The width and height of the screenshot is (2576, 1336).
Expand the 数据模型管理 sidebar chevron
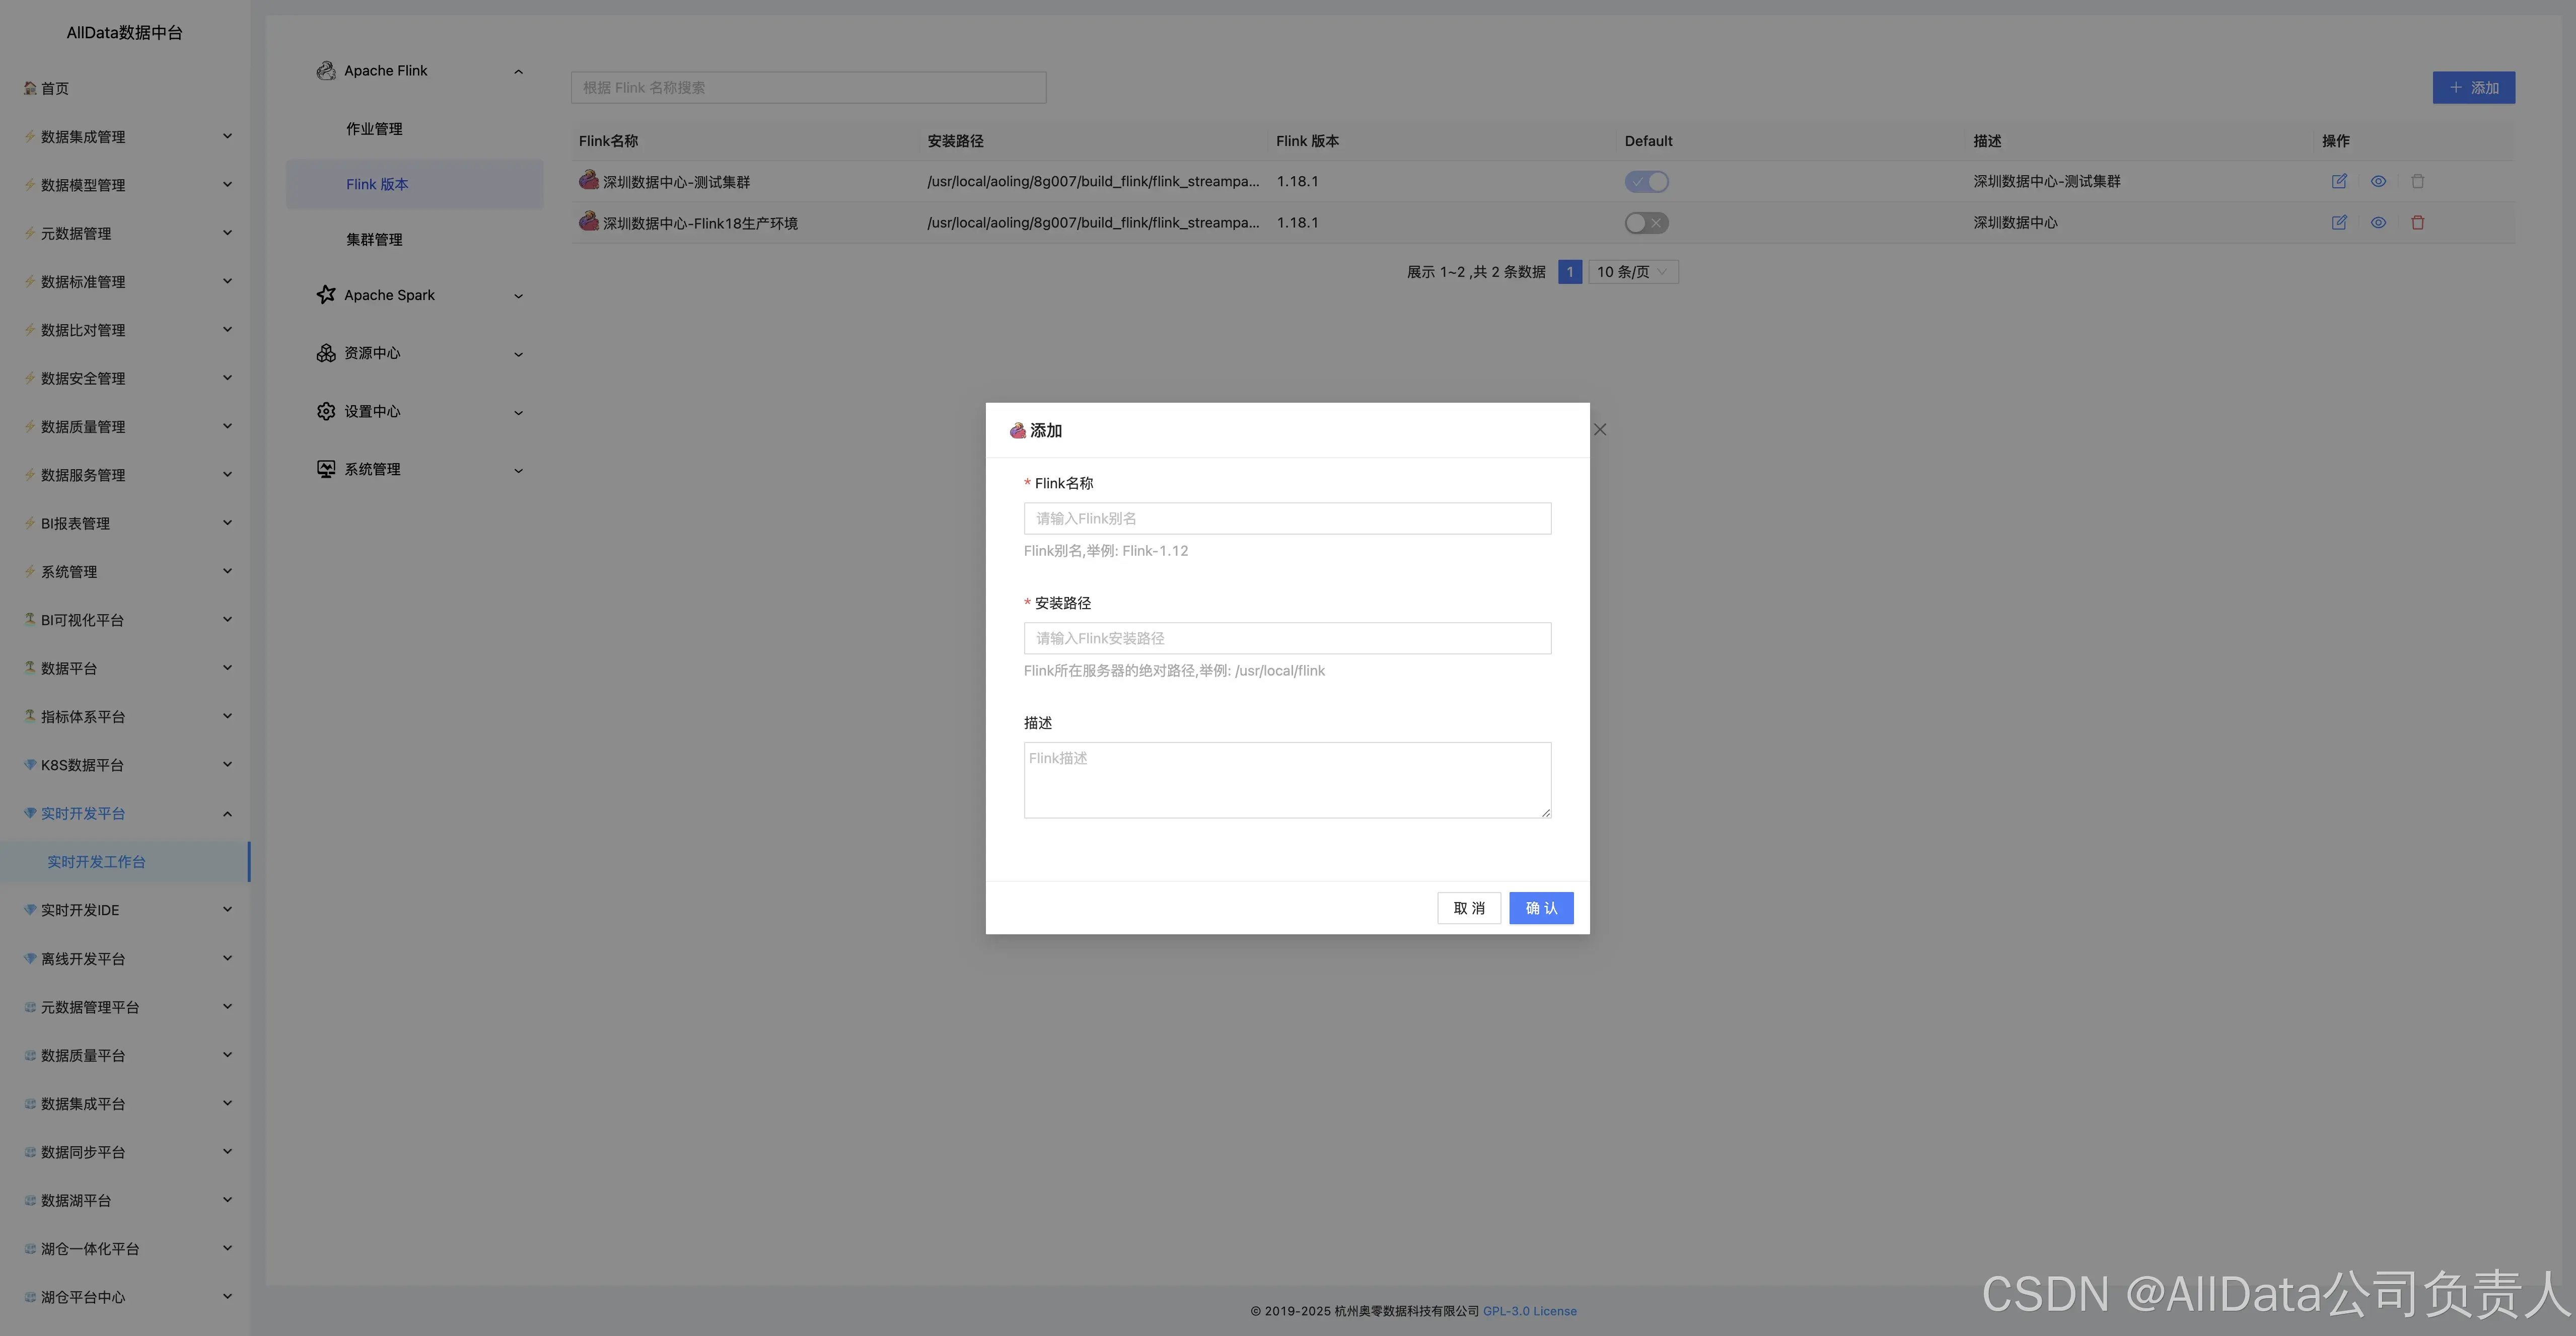227,184
